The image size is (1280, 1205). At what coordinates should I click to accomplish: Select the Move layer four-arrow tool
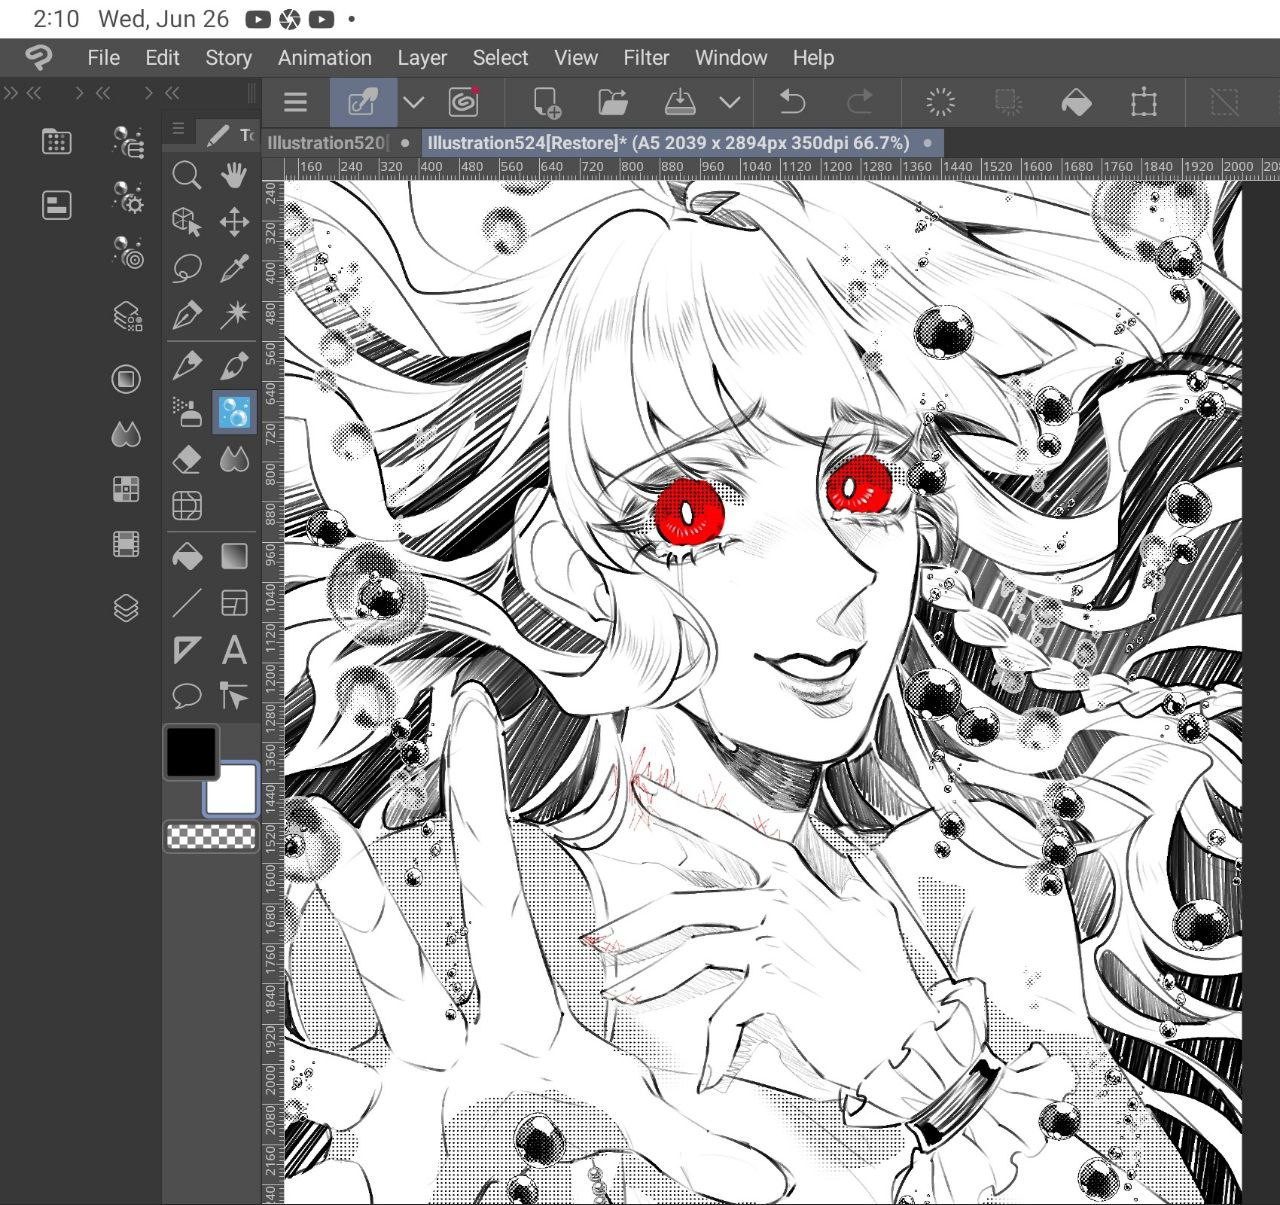(234, 221)
